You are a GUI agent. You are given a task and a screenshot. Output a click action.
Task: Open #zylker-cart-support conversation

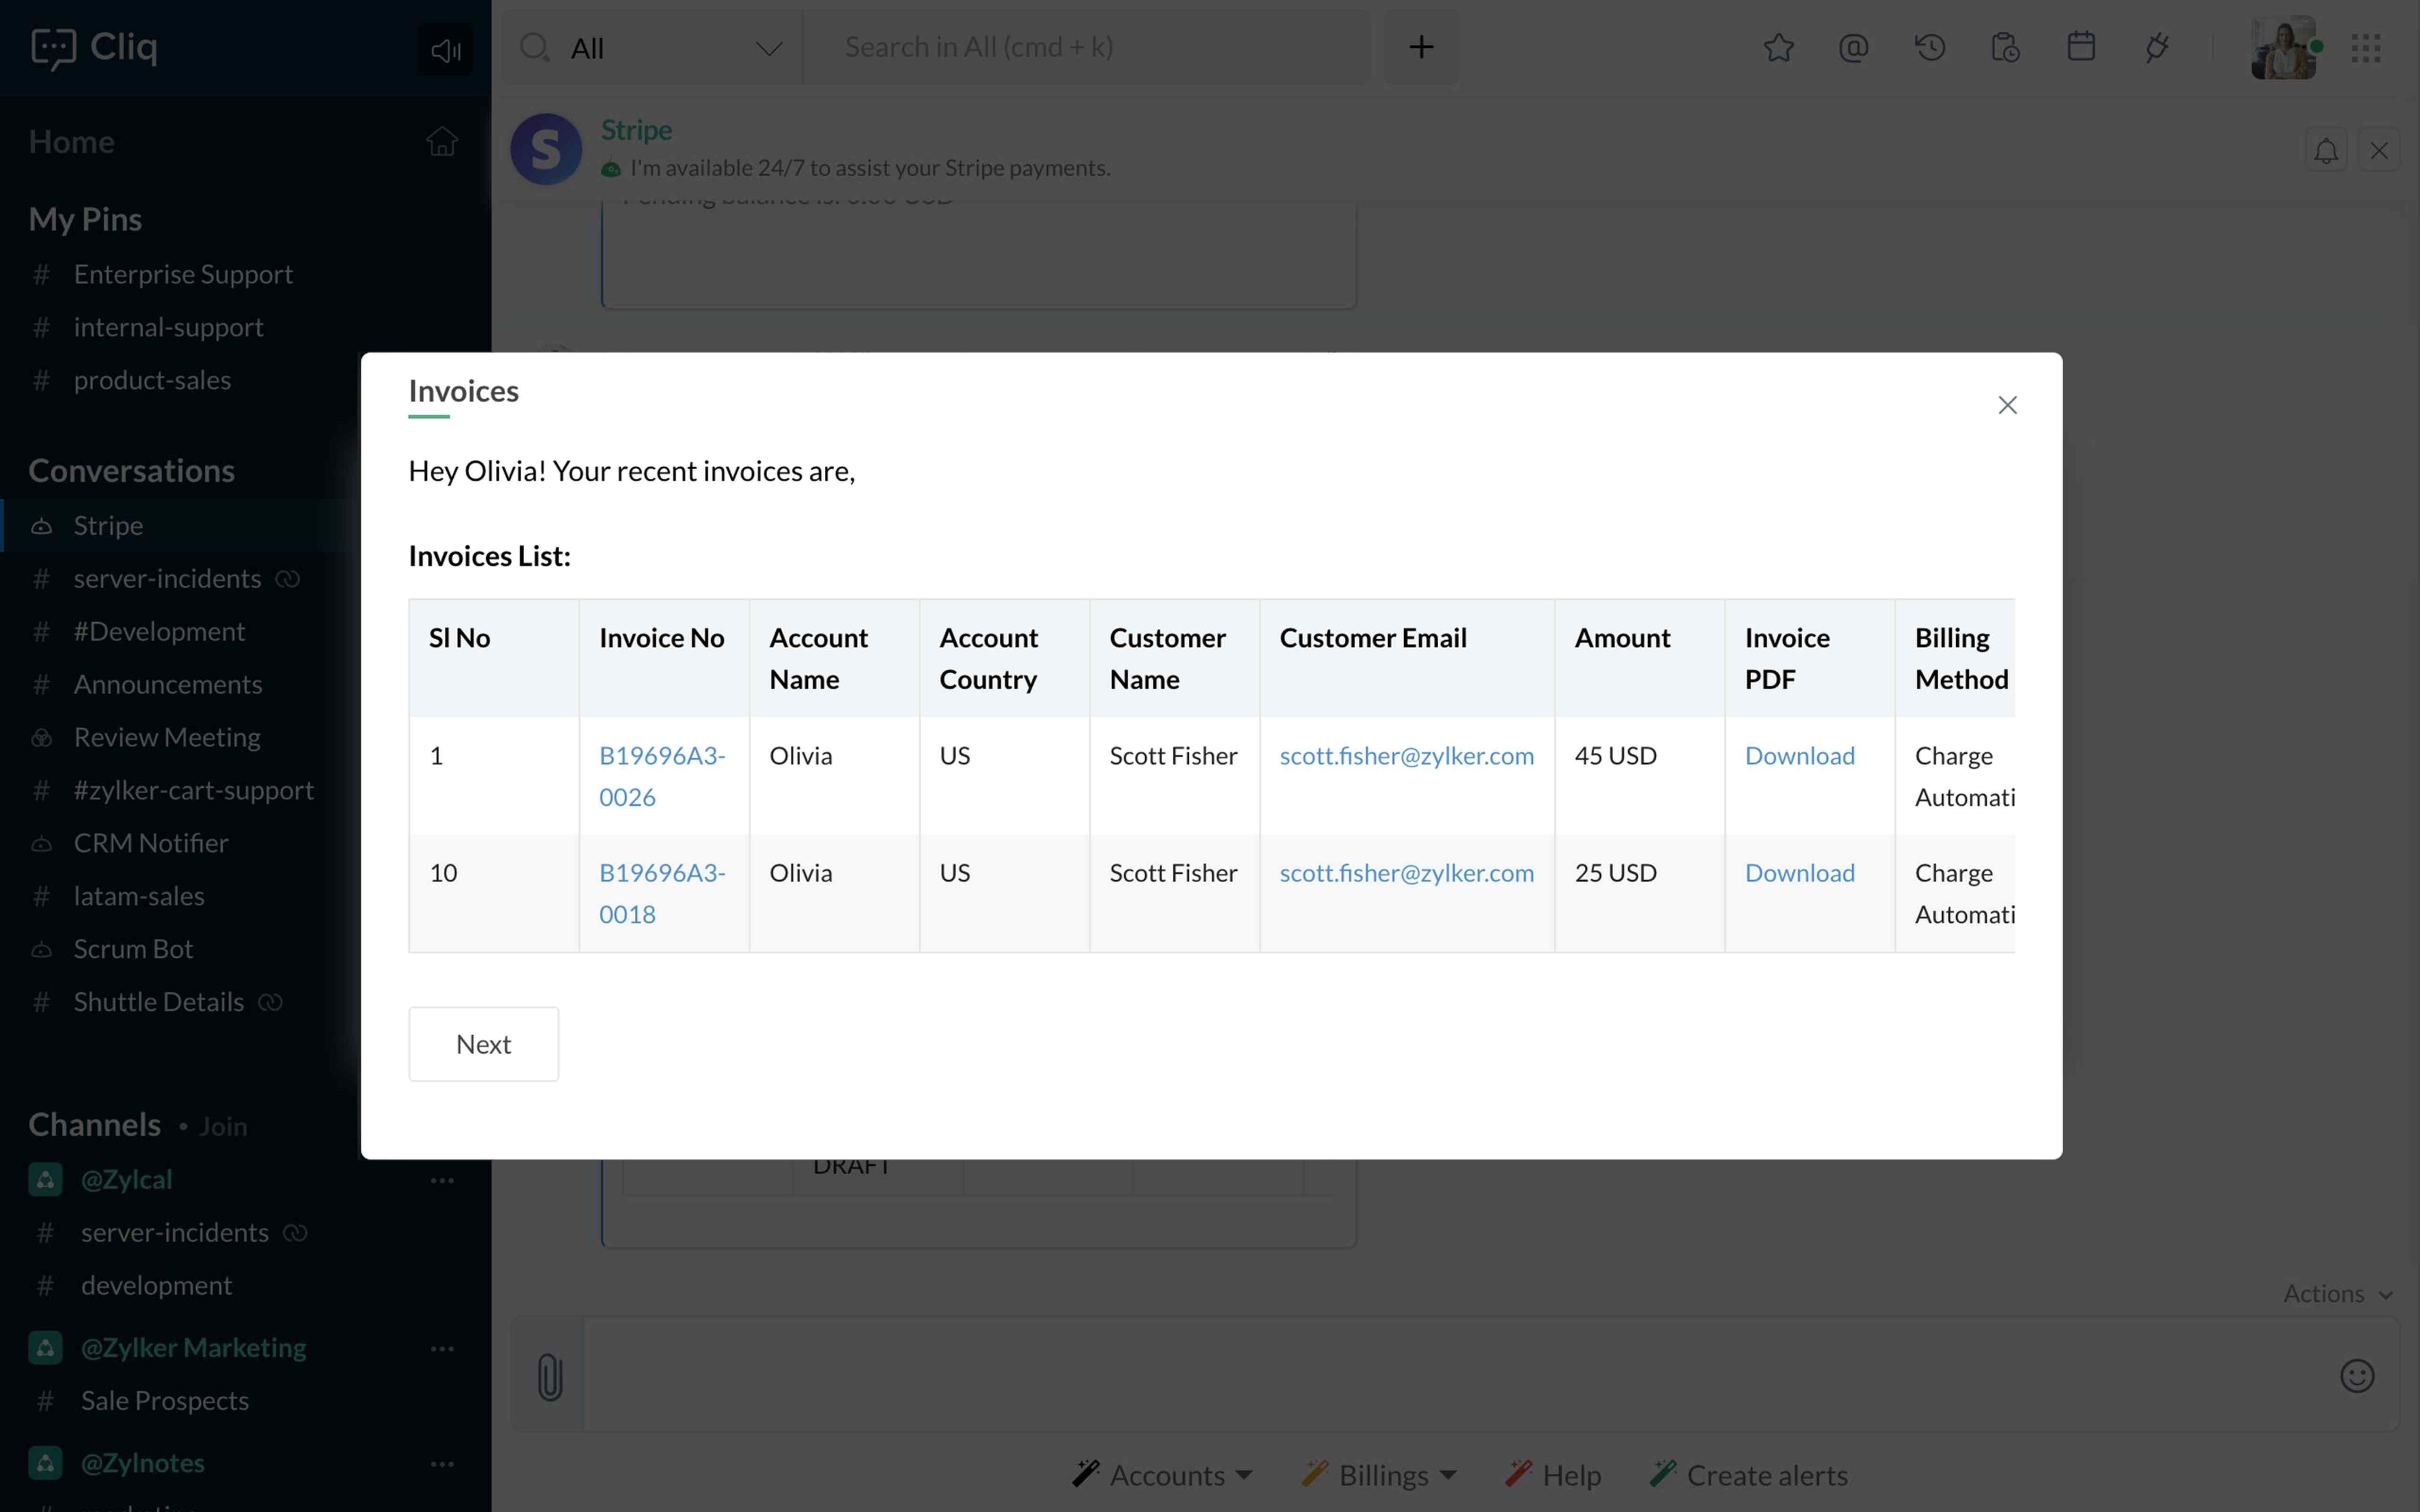[193, 790]
